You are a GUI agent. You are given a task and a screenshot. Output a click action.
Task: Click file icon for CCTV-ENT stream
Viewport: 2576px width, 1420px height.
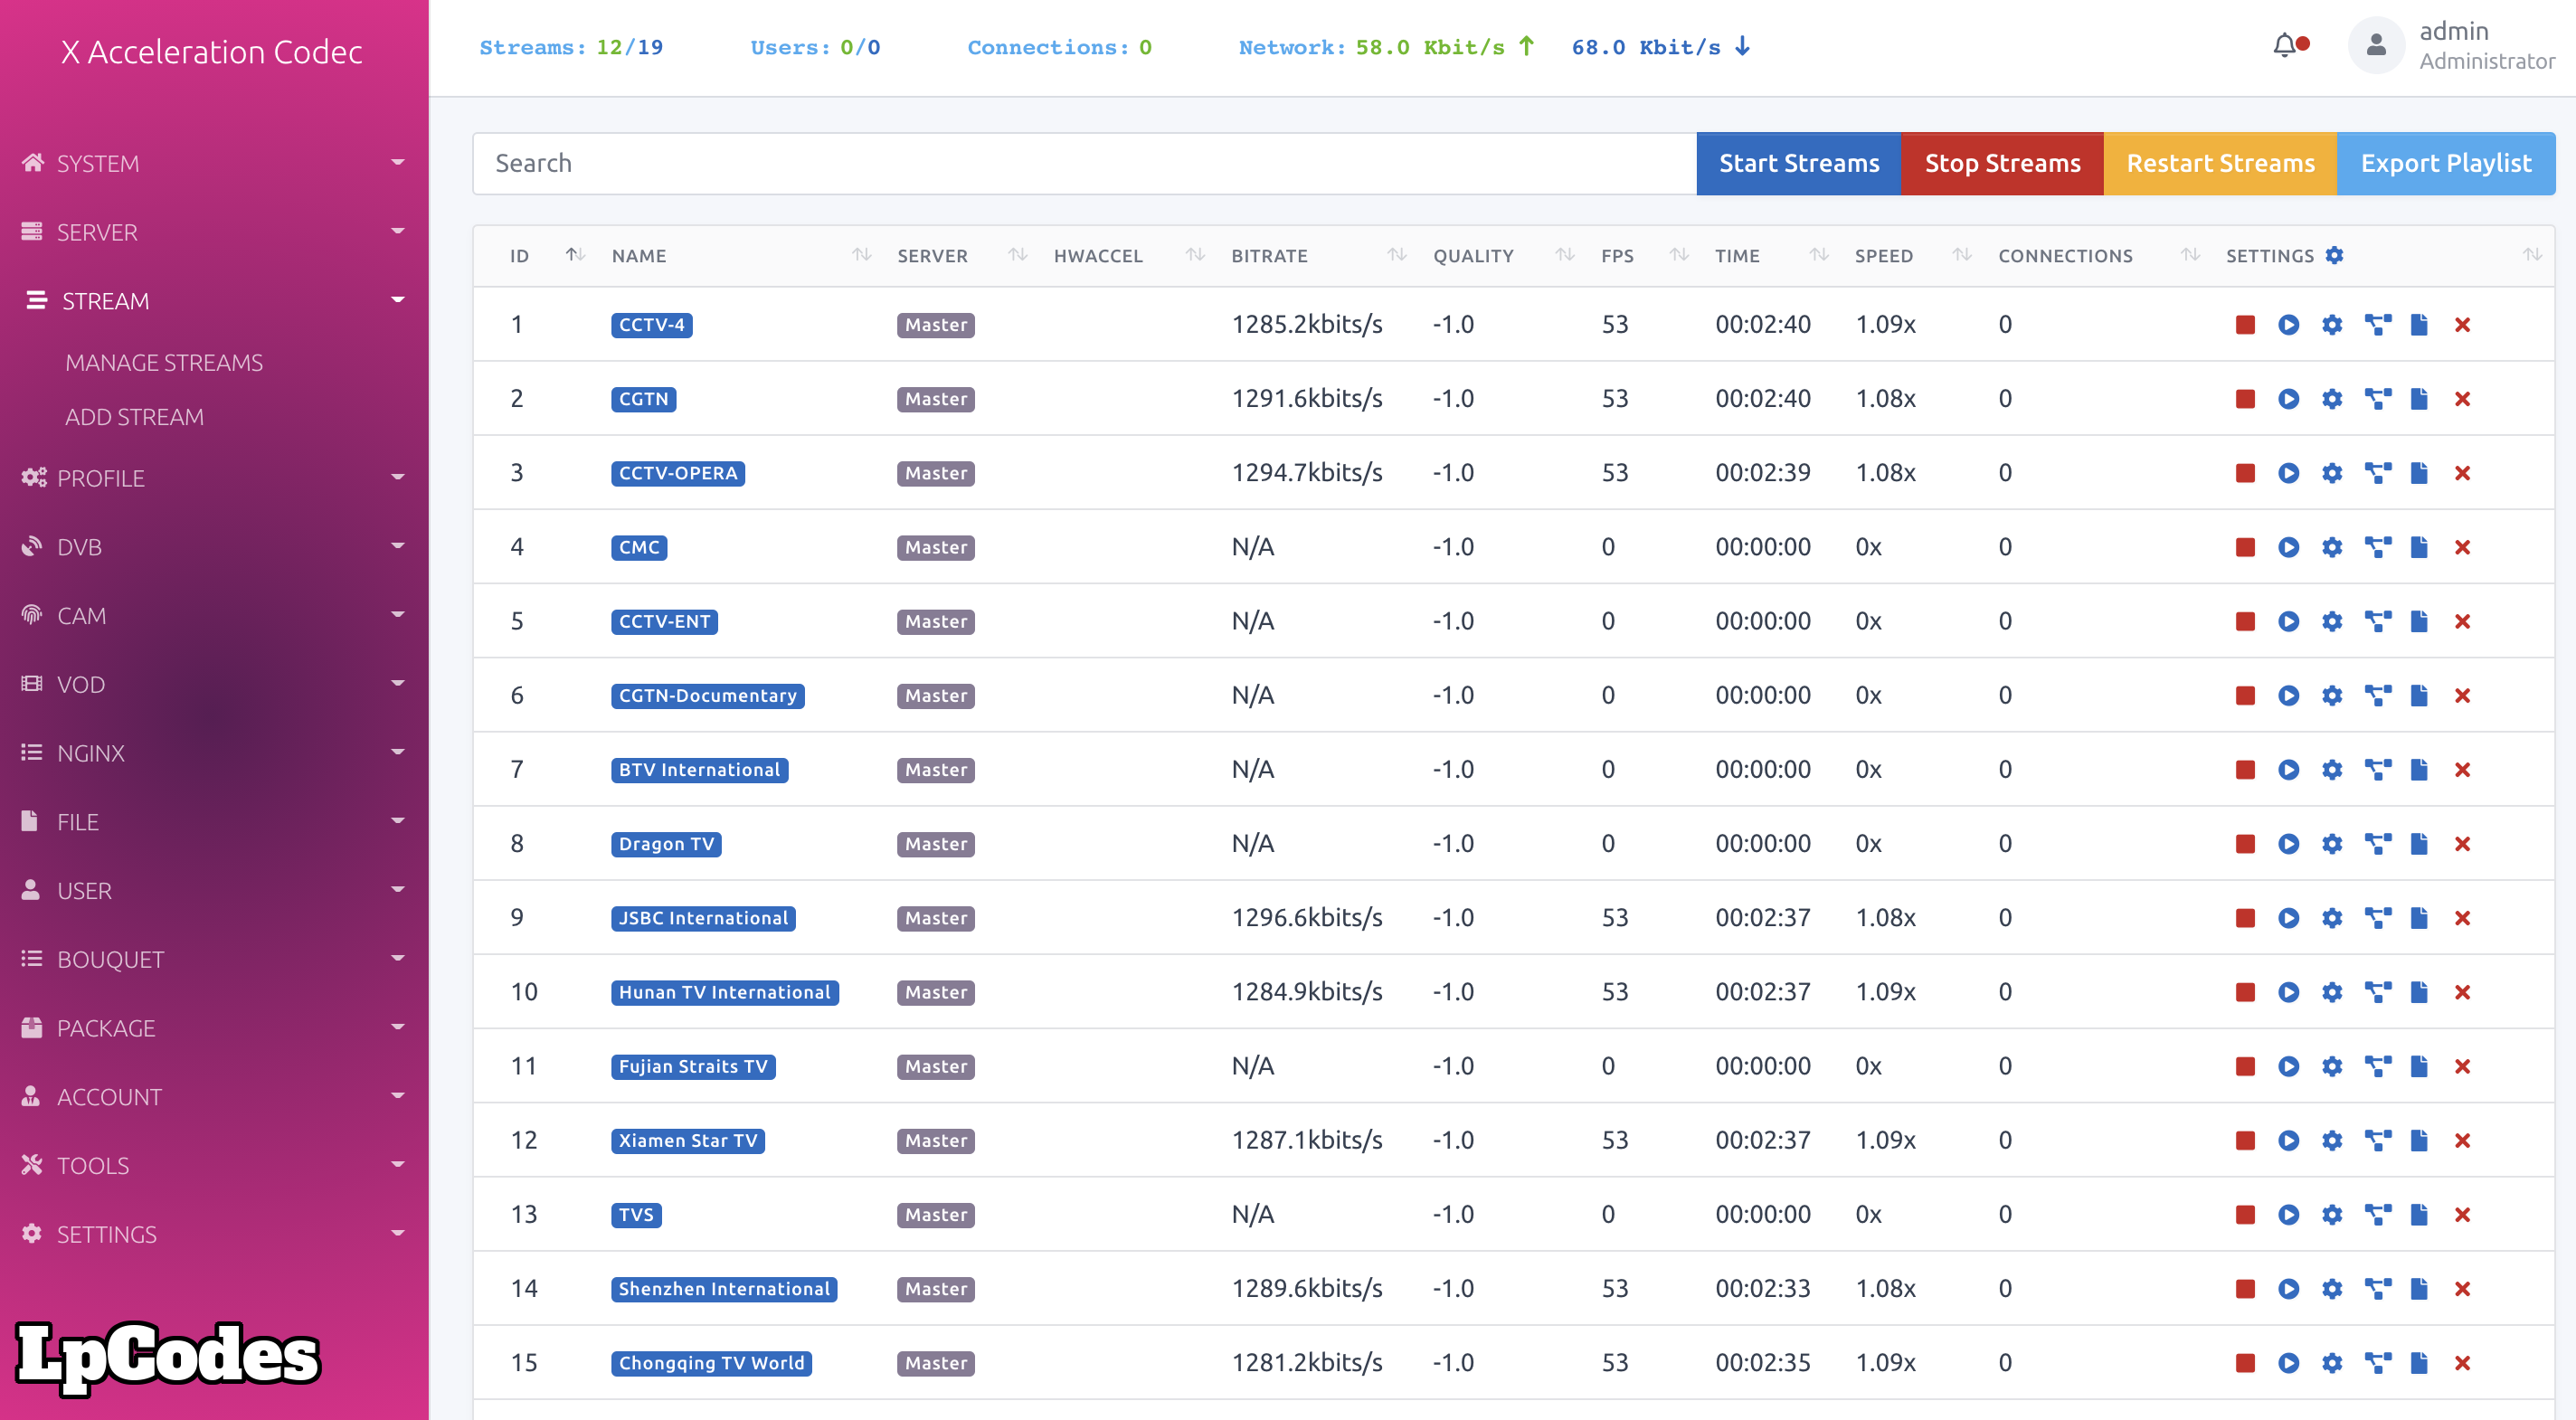pos(2419,621)
